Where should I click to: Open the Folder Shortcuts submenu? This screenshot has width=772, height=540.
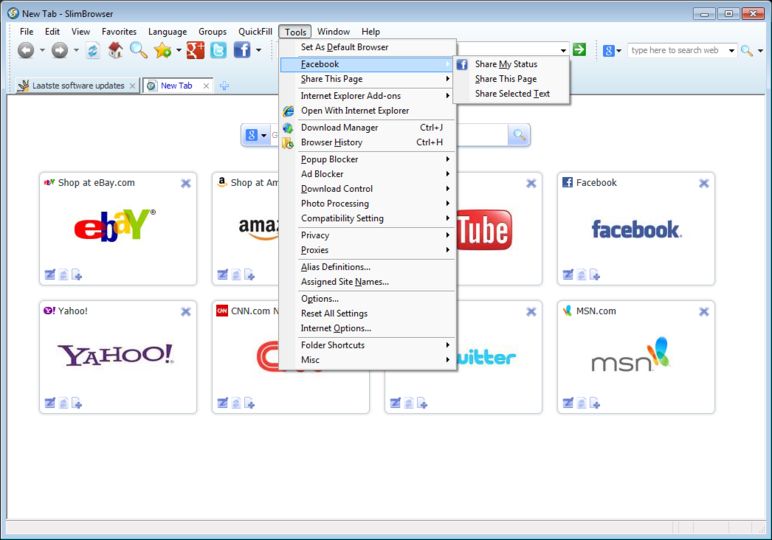[368, 345]
